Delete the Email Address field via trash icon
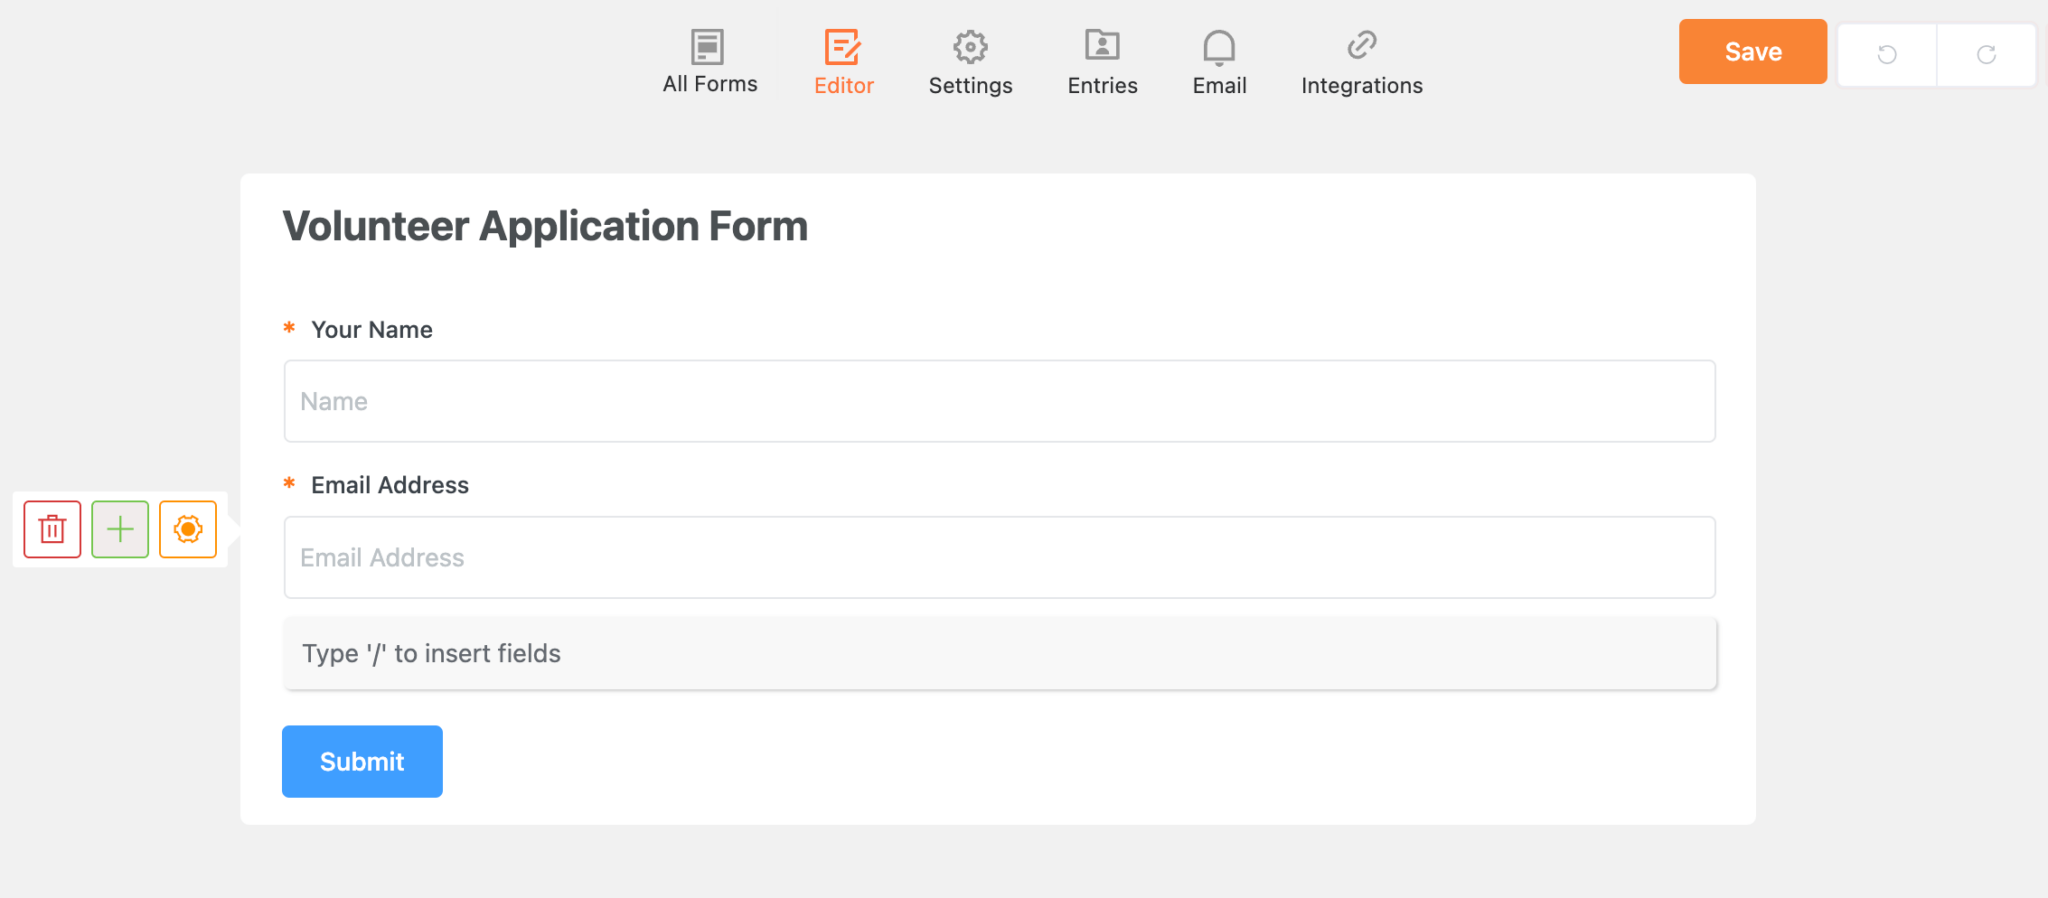Viewport: 2048px width, 898px height. click(51, 529)
